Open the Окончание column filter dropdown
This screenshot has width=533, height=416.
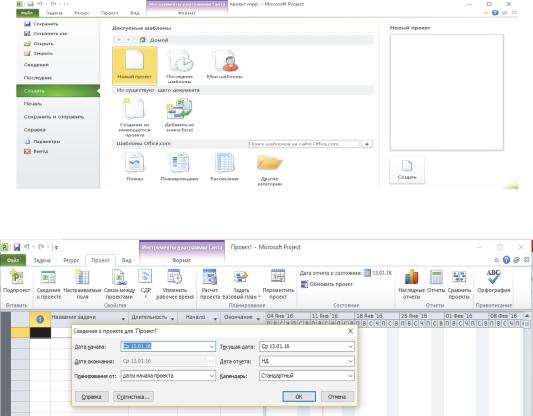pos(258,319)
